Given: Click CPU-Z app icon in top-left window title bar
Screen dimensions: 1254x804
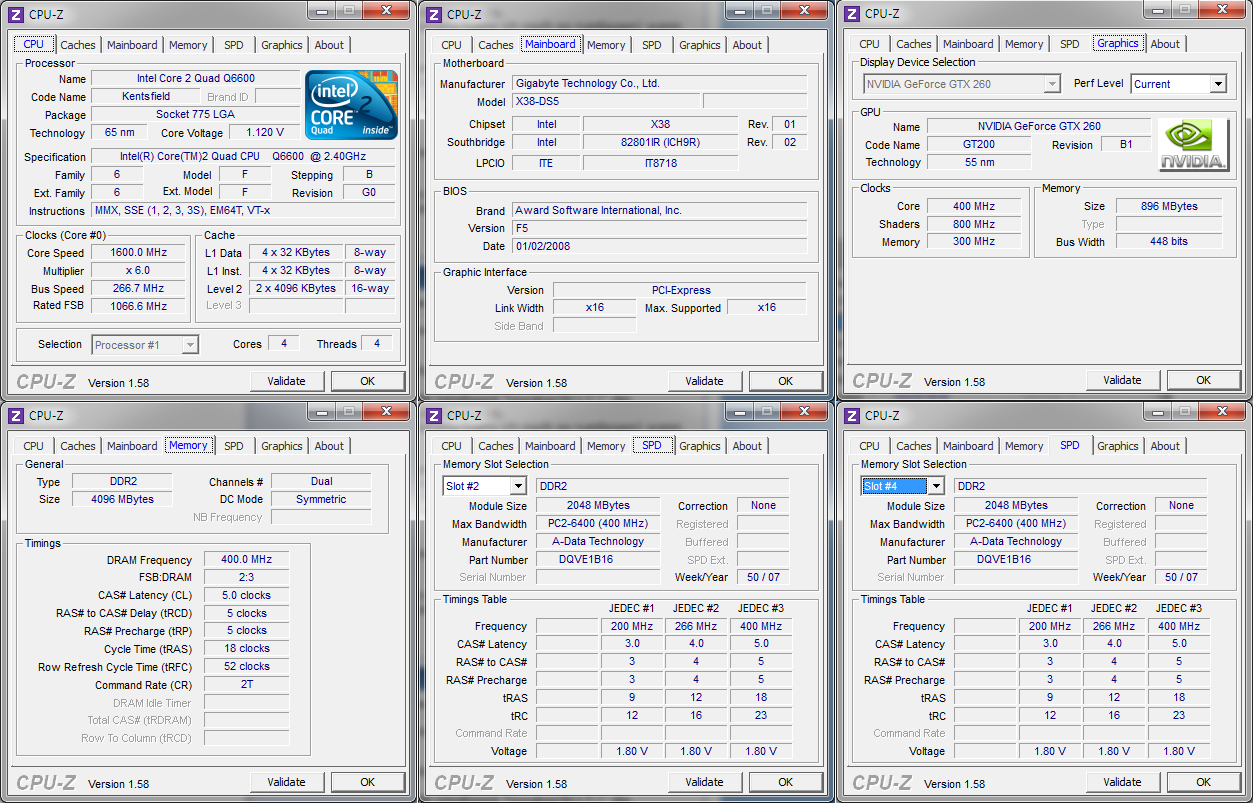Looking at the screenshot, I should point(16,13).
